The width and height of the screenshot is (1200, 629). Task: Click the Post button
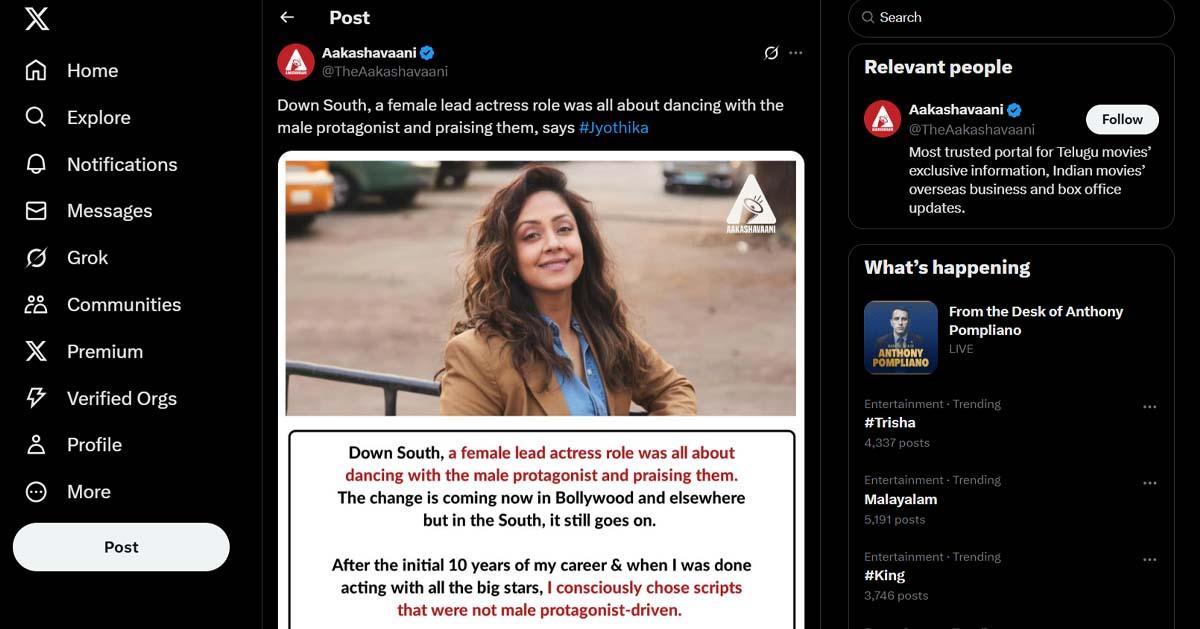(x=121, y=547)
